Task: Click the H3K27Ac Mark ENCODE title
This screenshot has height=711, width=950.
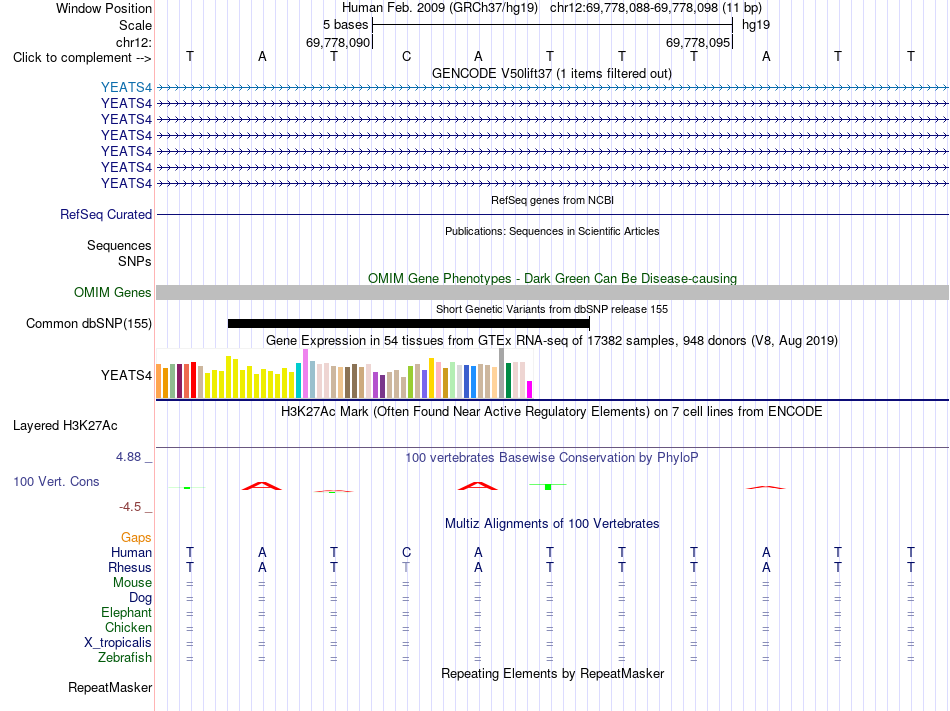Action: click(x=552, y=412)
